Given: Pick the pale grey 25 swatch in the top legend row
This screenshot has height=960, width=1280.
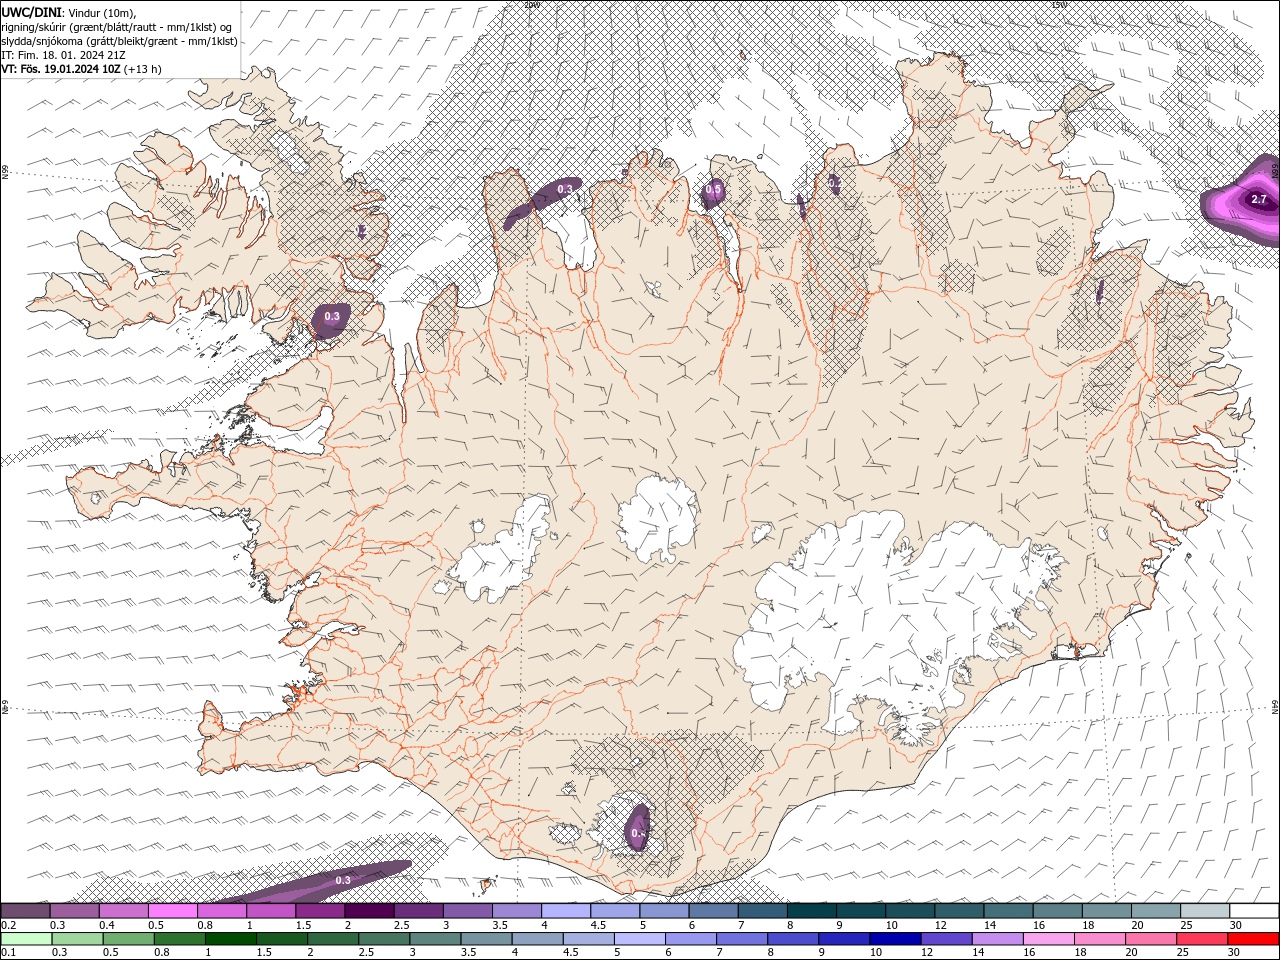Looking at the screenshot, I should tap(1205, 911).
